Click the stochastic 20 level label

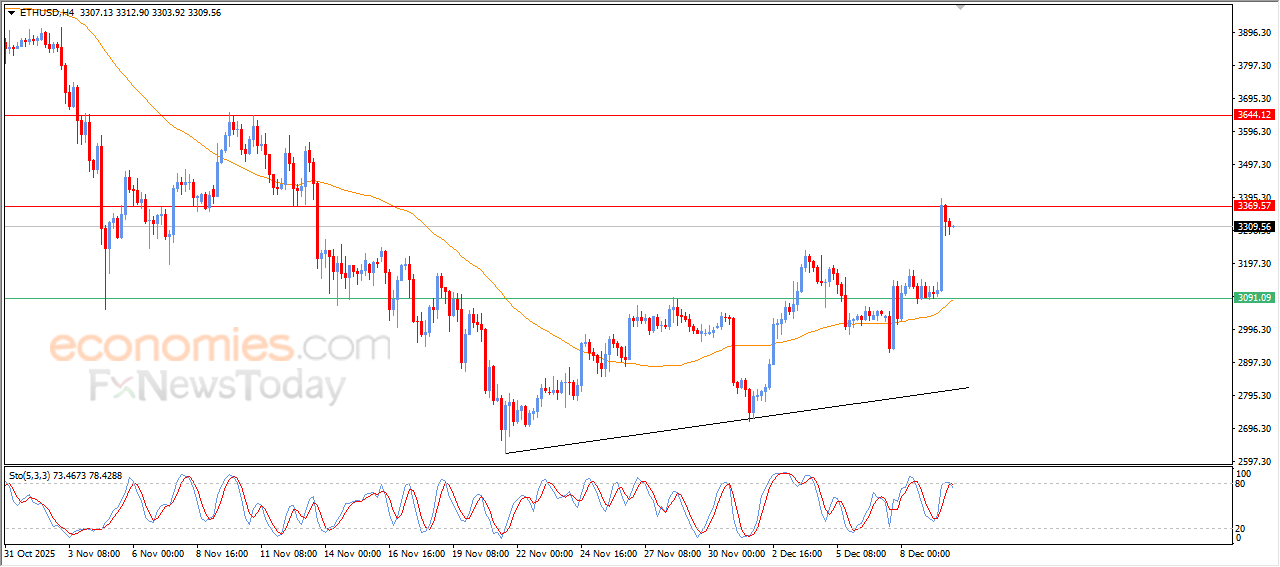[1242, 528]
